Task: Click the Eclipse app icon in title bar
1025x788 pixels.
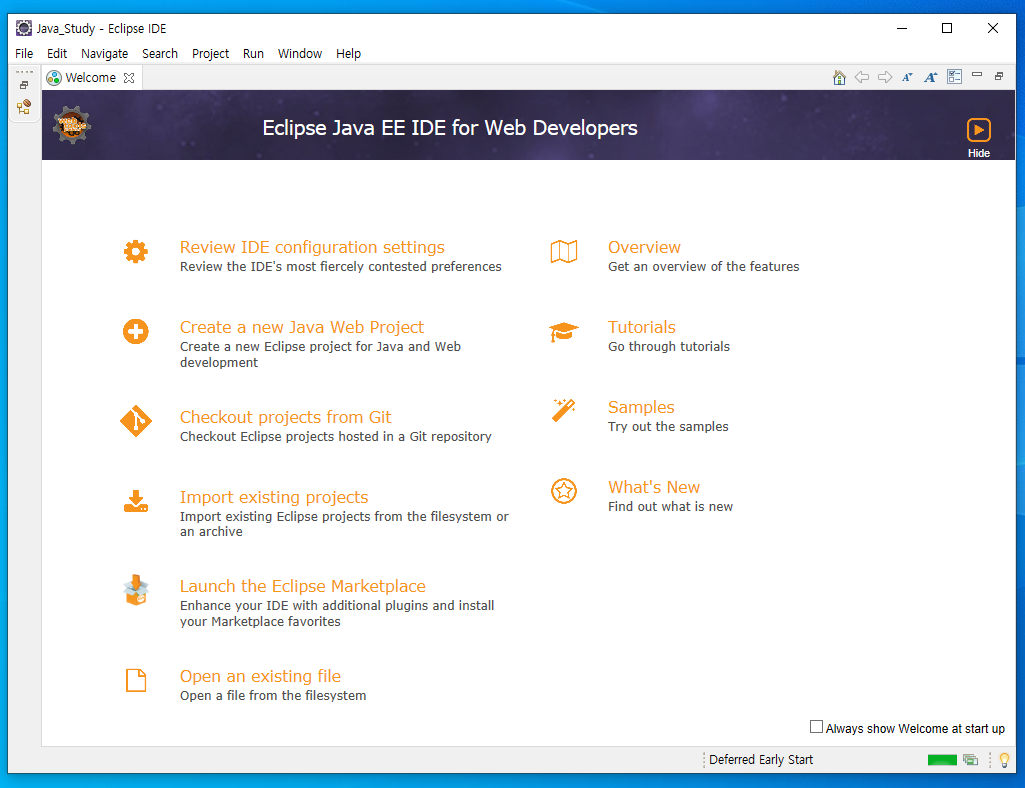Action: coord(24,28)
